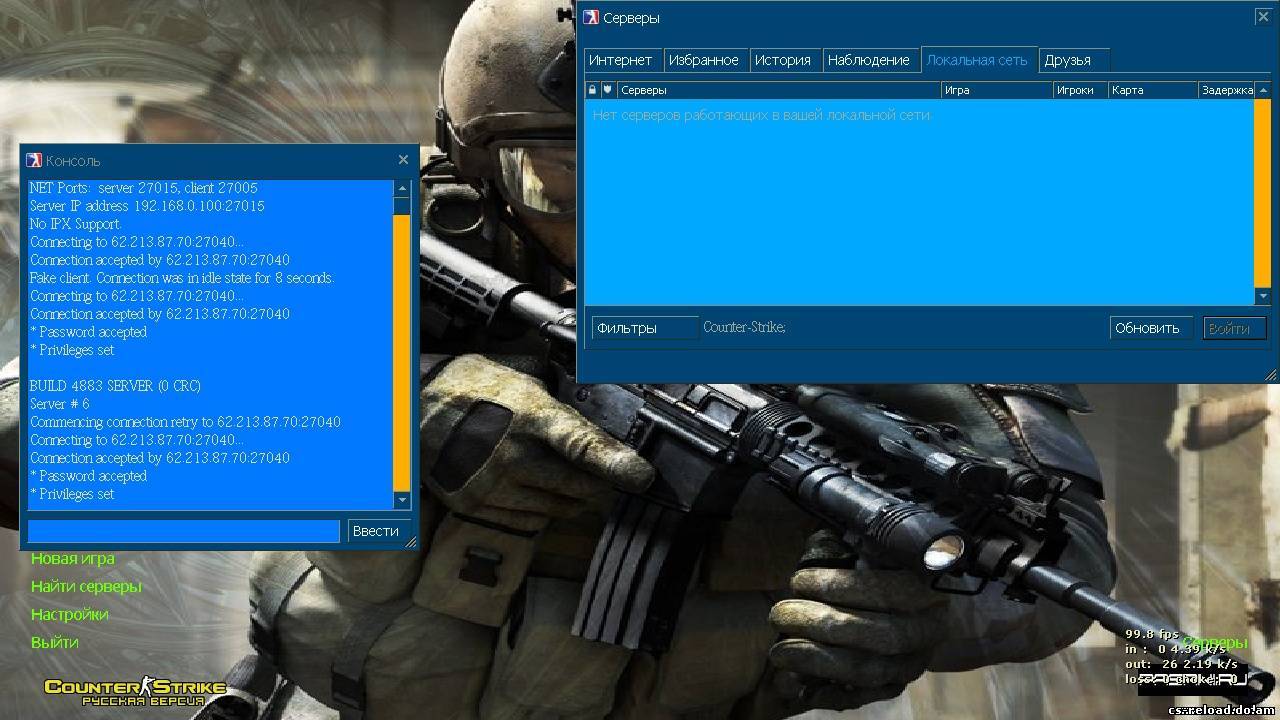Screen dimensions: 1280x720
Task: Click the padlock icon in the server list header
Action: pos(592,89)
